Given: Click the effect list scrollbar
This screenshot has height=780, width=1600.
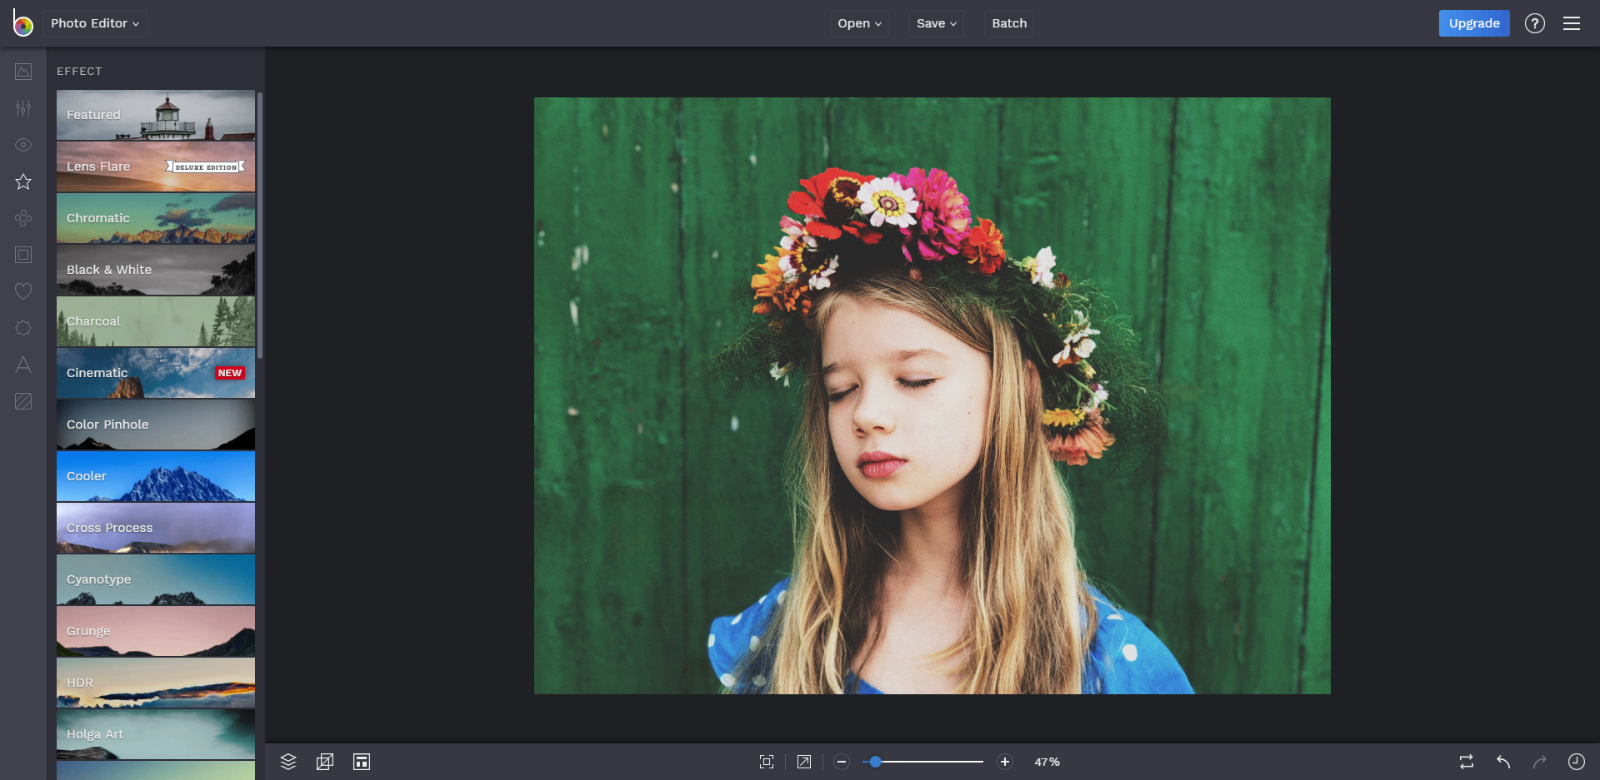Looking at the screenshot, I should click(260, 225).
